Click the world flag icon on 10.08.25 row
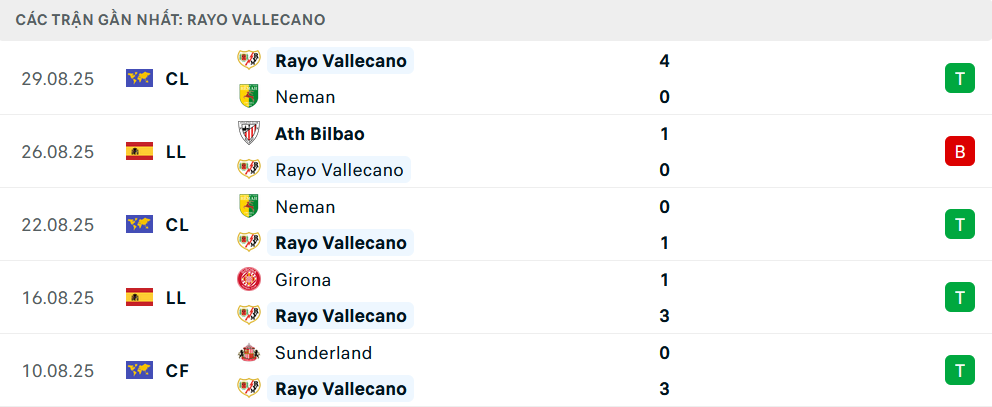 tap(139, 371)
